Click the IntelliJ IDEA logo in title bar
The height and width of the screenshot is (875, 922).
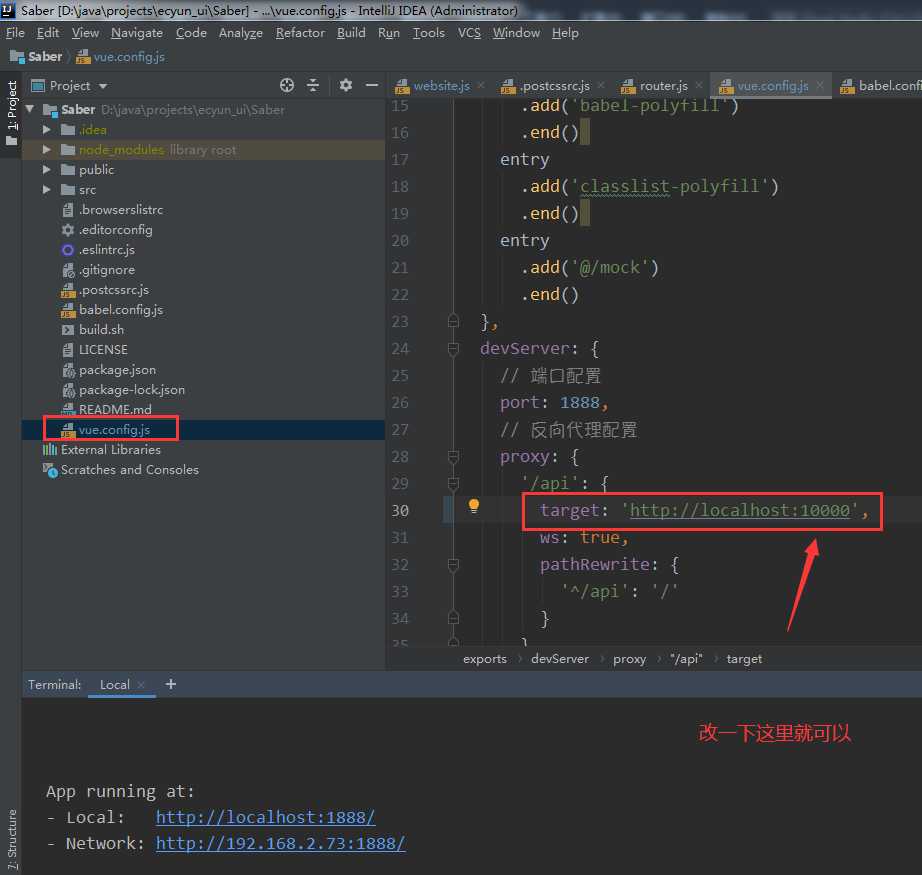[x=8, y=10]
